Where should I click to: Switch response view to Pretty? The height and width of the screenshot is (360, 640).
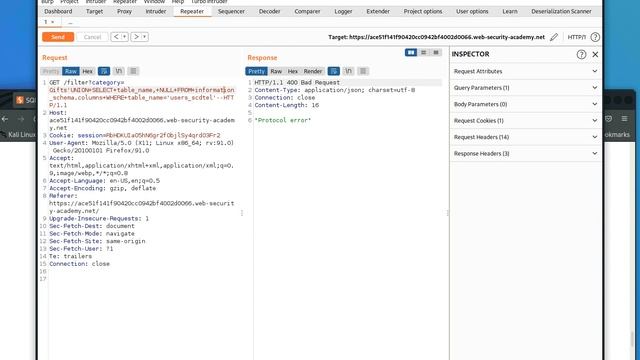click(x=256, y=71)
